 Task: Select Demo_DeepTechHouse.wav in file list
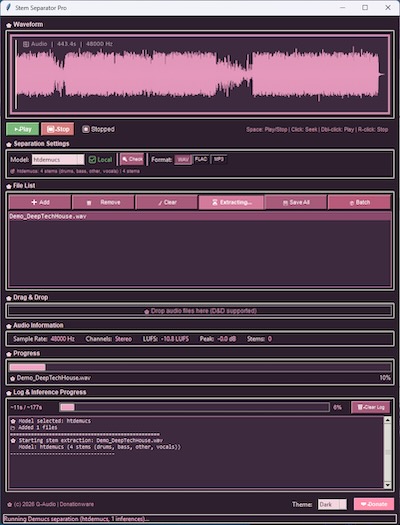click(200, 216)
